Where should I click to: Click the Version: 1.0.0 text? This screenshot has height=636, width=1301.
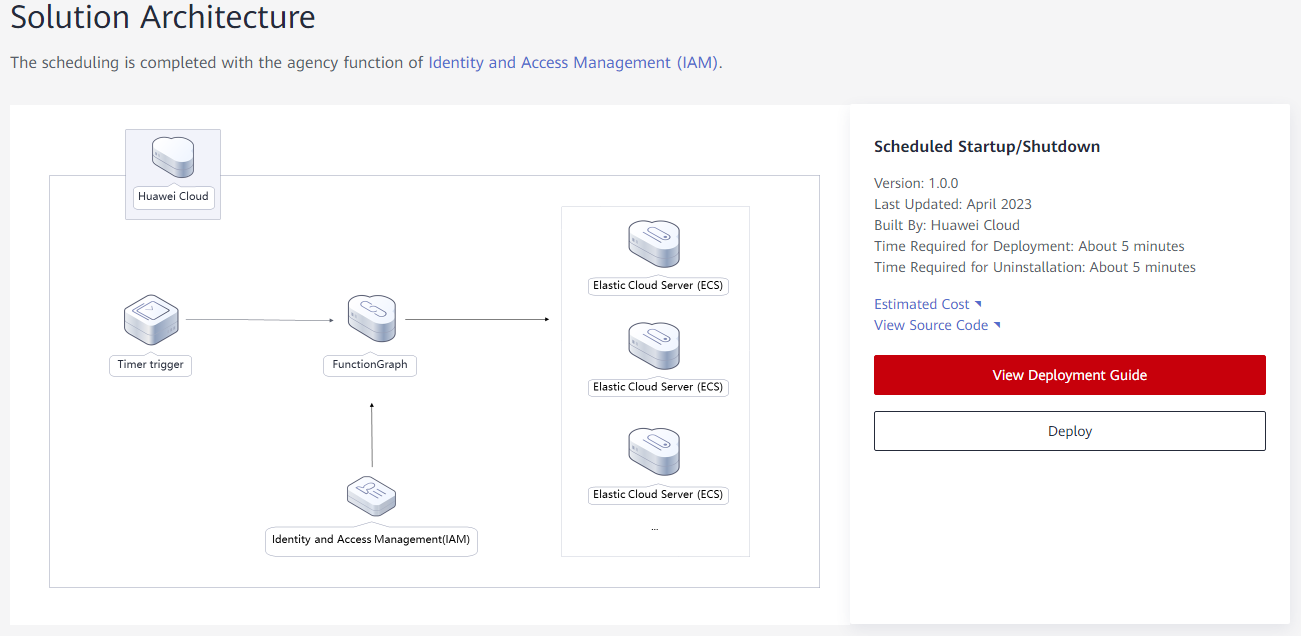[x=916, y=183]
